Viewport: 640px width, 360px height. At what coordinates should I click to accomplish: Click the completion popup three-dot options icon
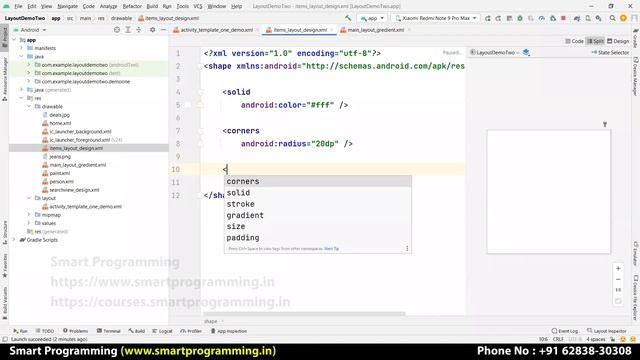click(407, 249)
